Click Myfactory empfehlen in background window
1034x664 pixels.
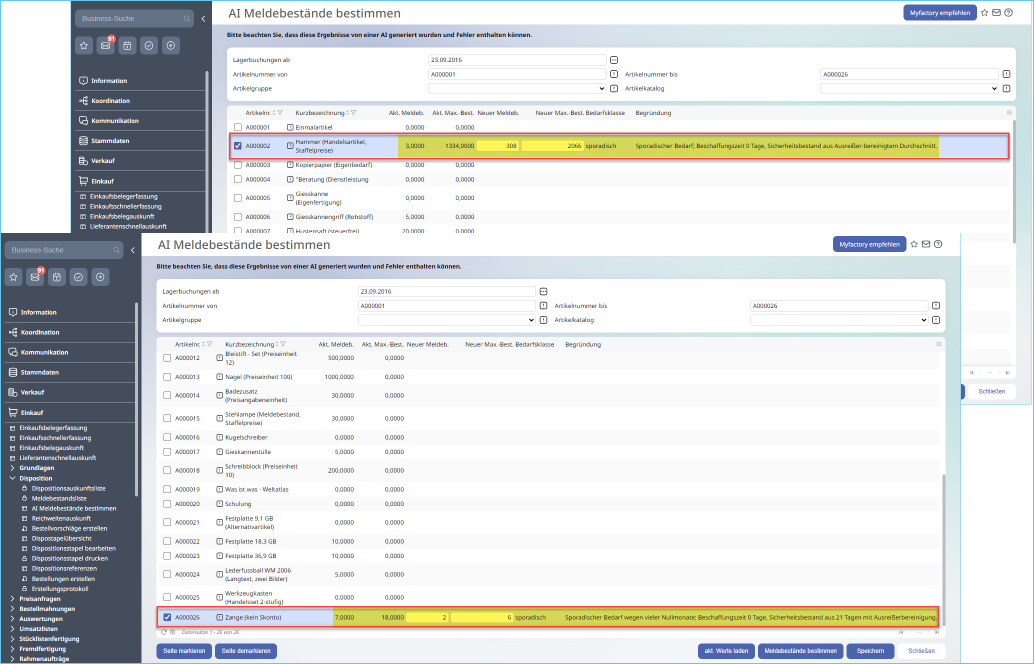(x=940, y=13)
